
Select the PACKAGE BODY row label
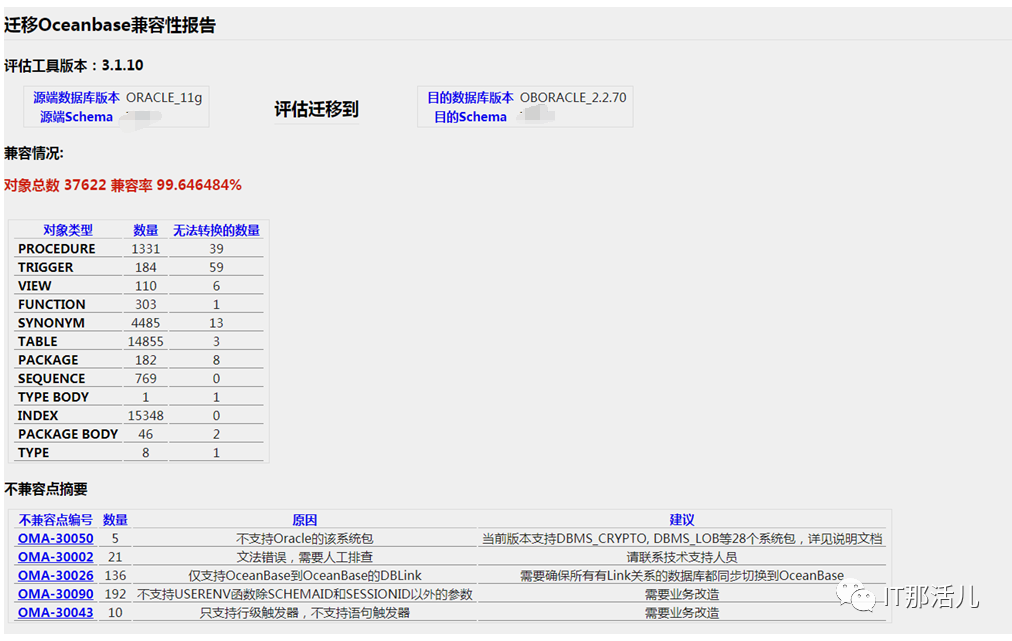click(x=68, y=434)
